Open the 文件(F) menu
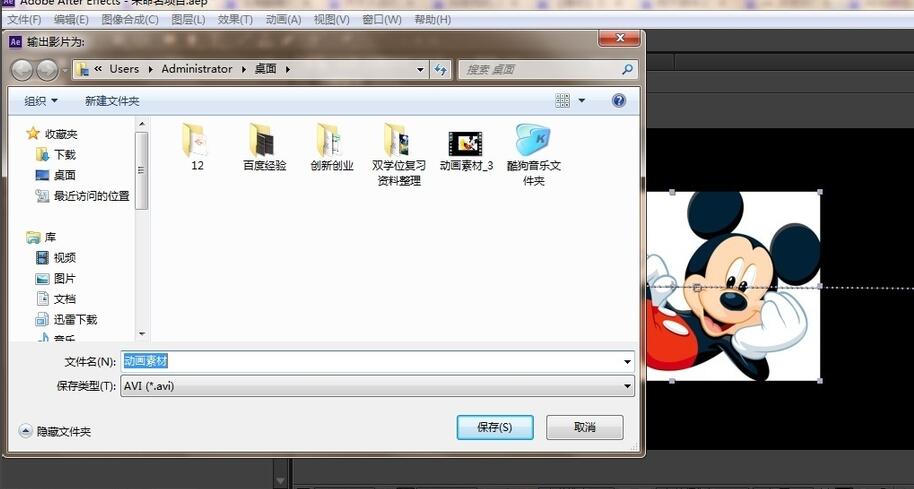The width and height of the screenshot is (914, 489). (24, 19)
